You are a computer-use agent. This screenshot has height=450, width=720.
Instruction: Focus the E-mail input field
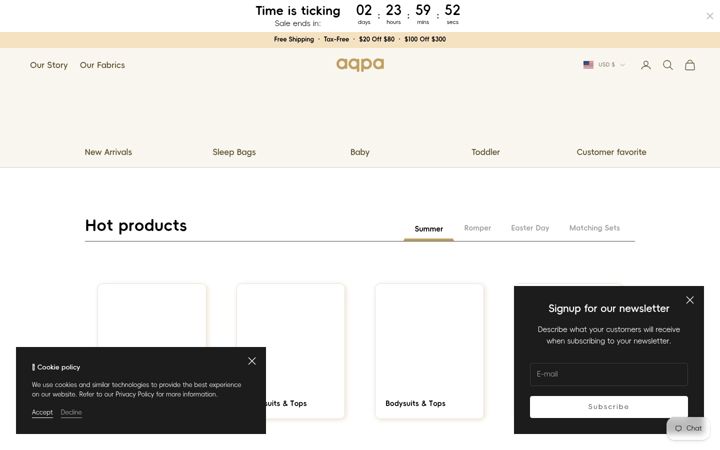[609, 374]
